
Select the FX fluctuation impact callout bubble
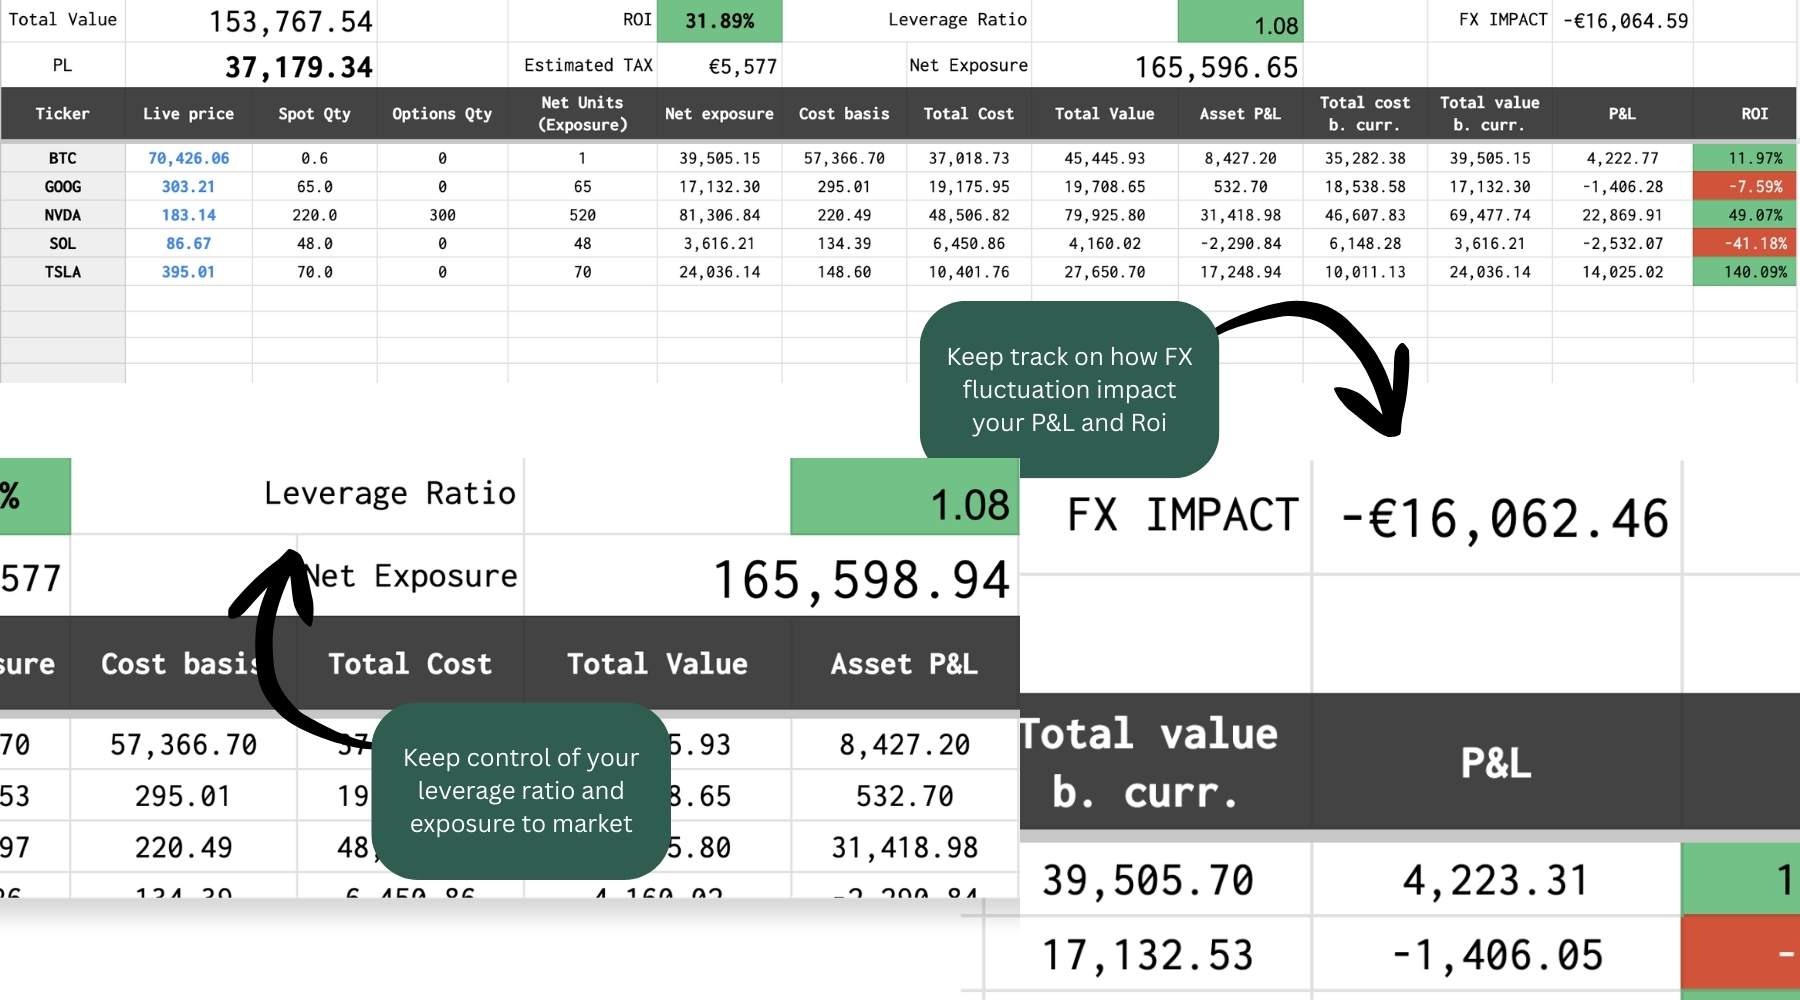point(1068,389)
